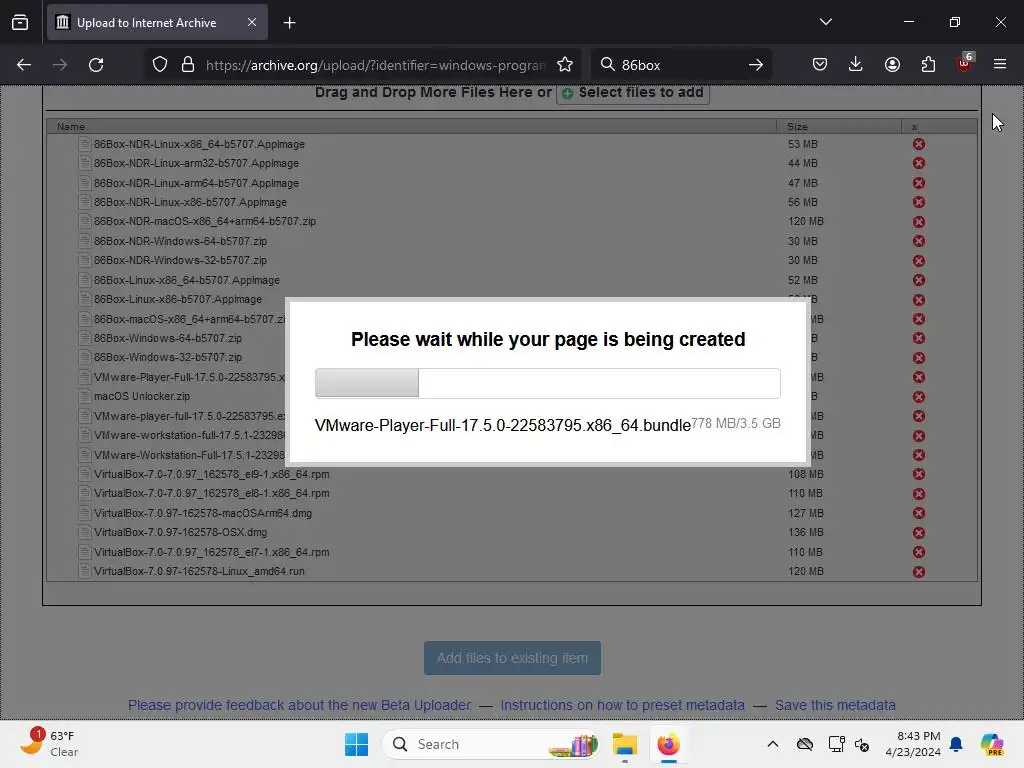The image size is (1024, 768).
Task: Click Save this metadata link
Action: [x=835, y=705]
